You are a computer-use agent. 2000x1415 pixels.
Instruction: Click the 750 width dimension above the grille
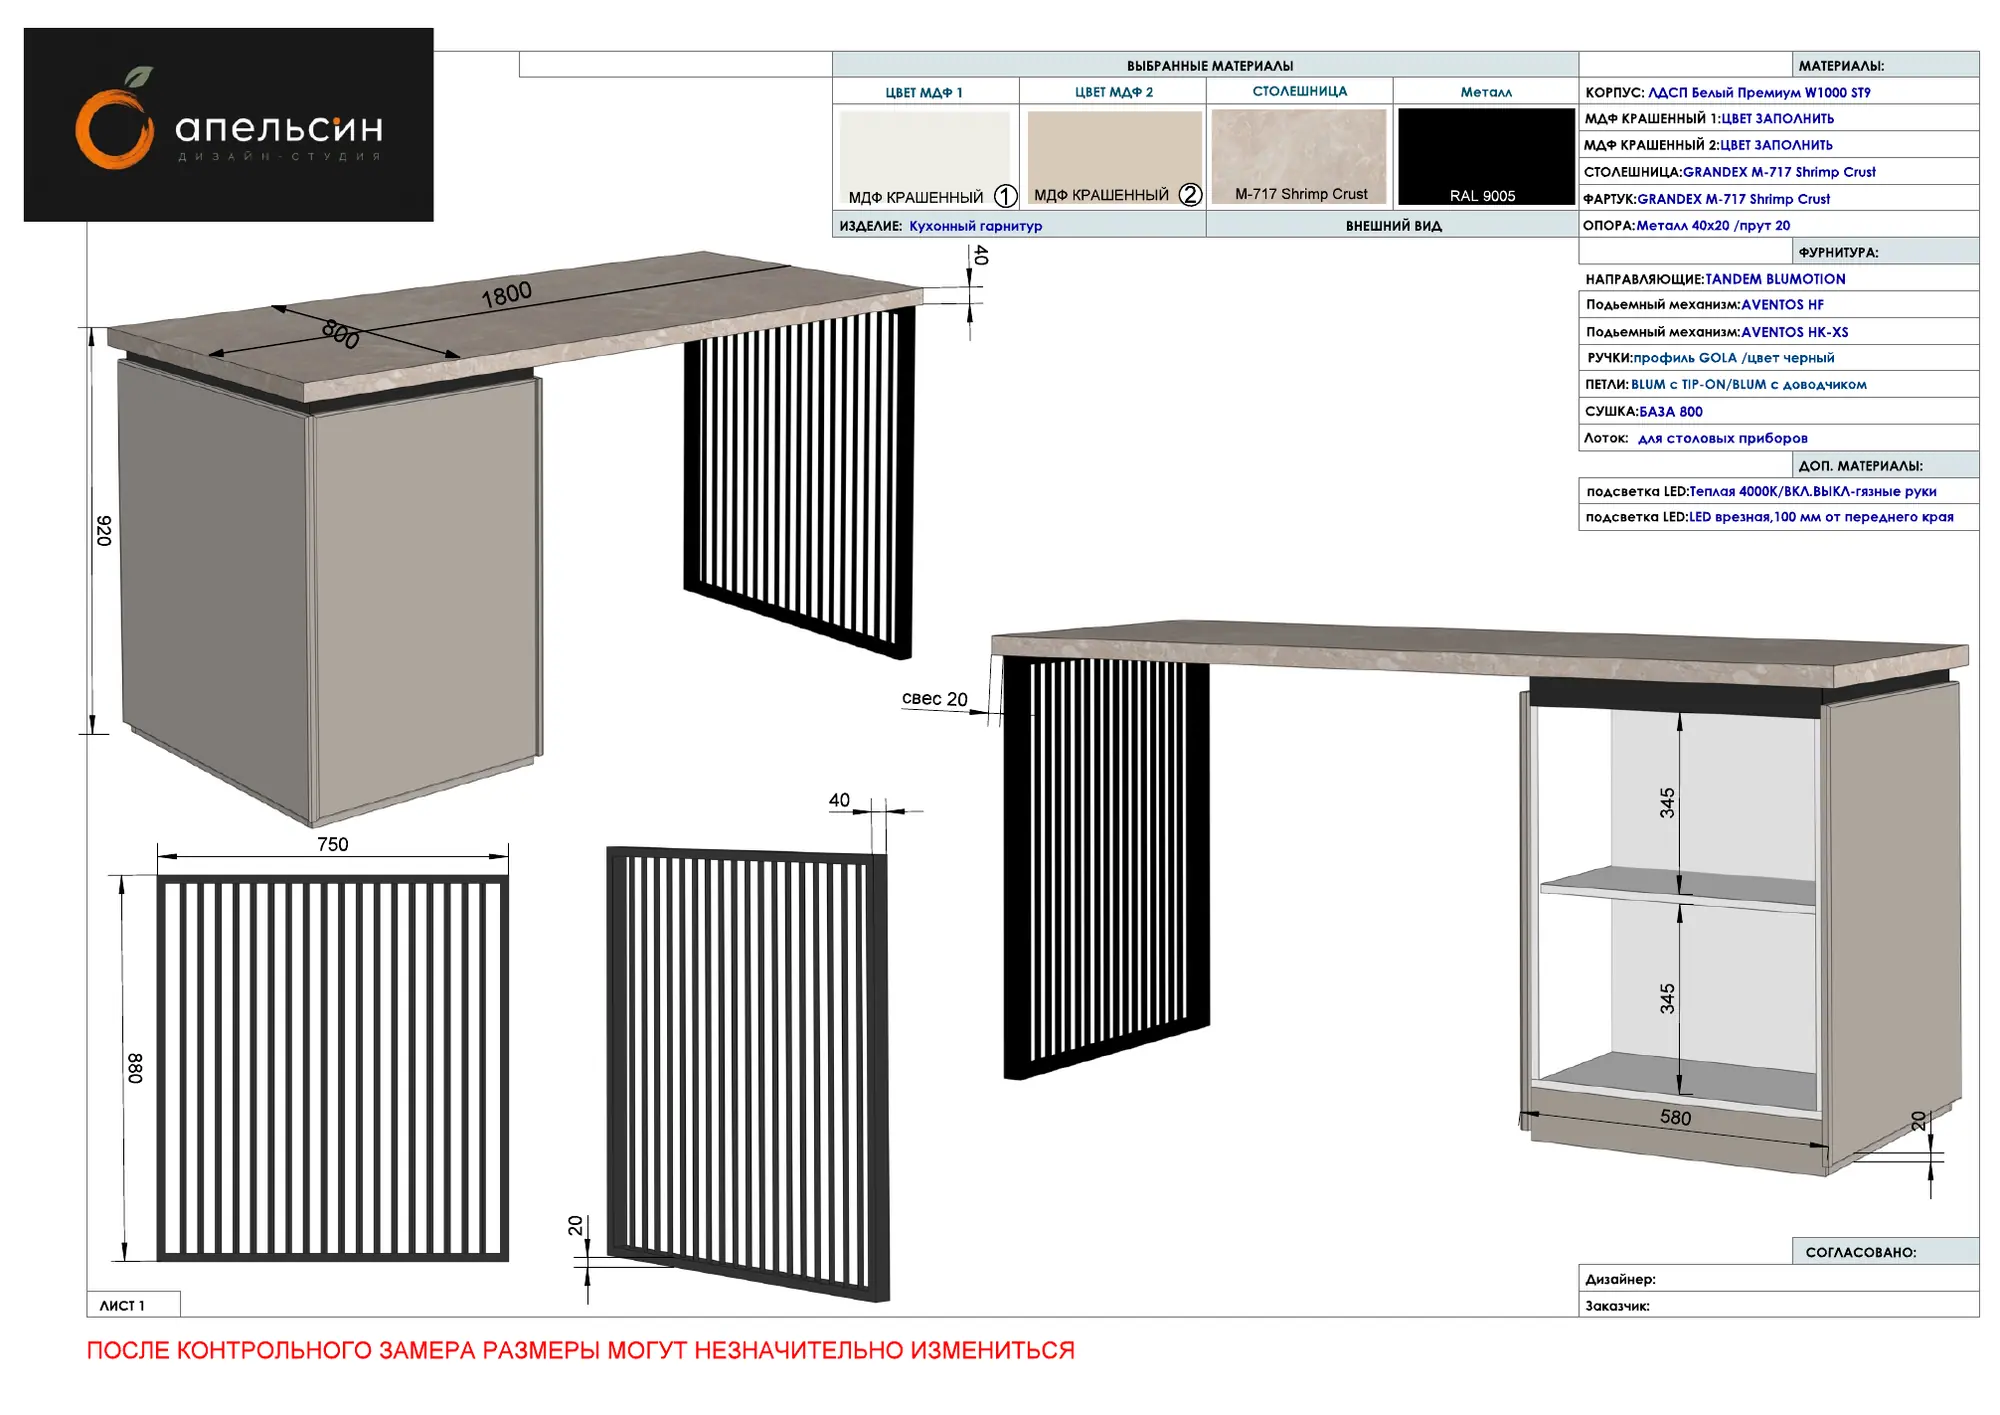tap(333, 844)
